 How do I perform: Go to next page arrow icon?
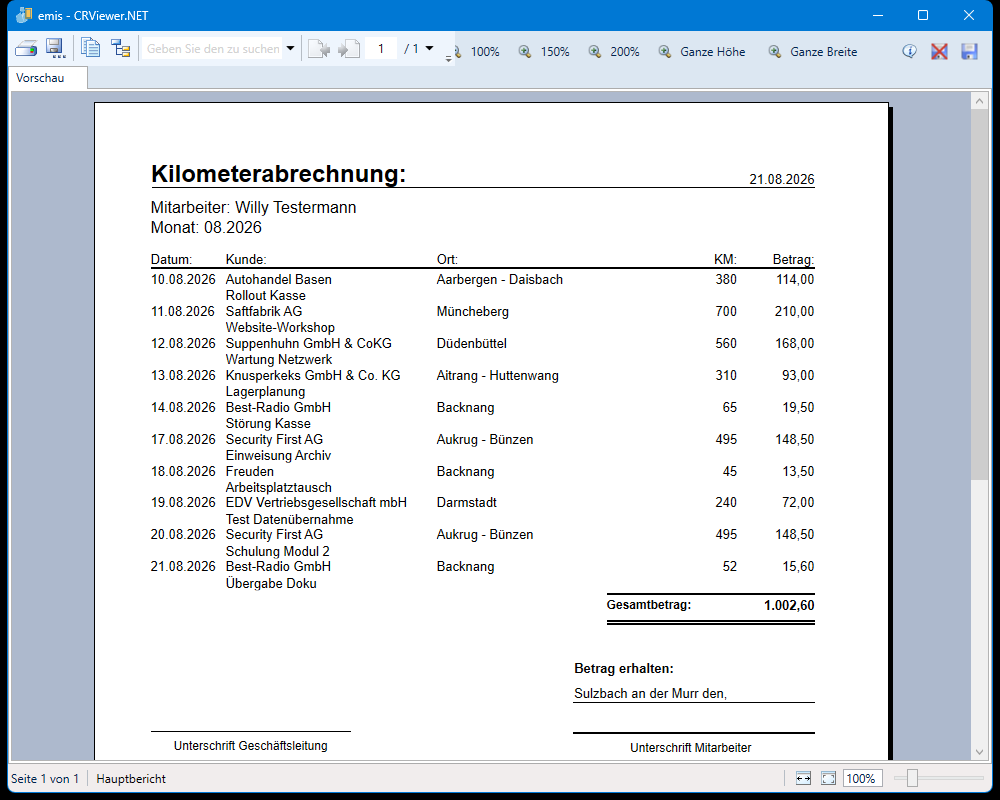(349, 48)
